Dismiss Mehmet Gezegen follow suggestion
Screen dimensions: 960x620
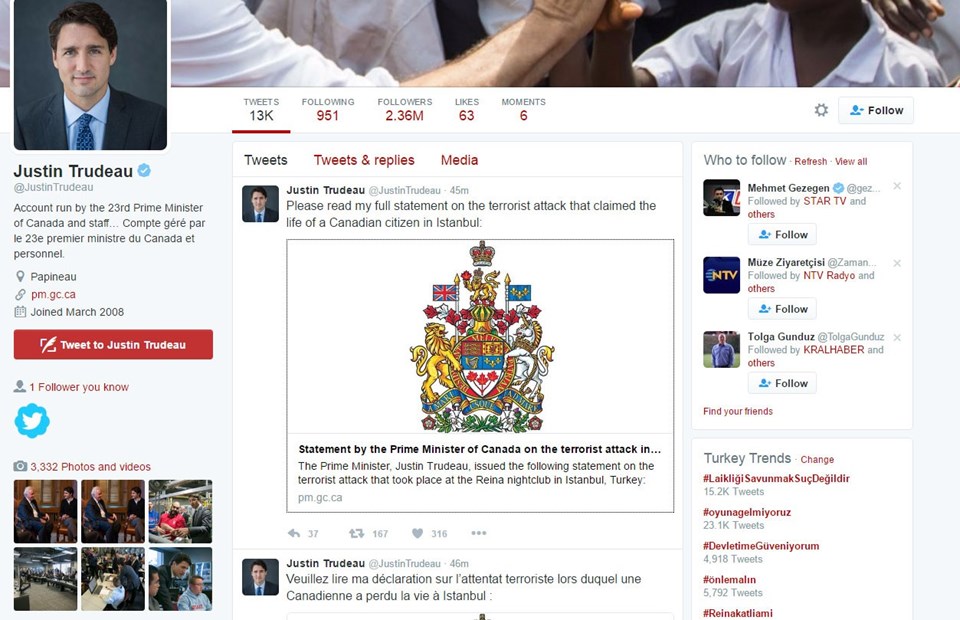897,186
